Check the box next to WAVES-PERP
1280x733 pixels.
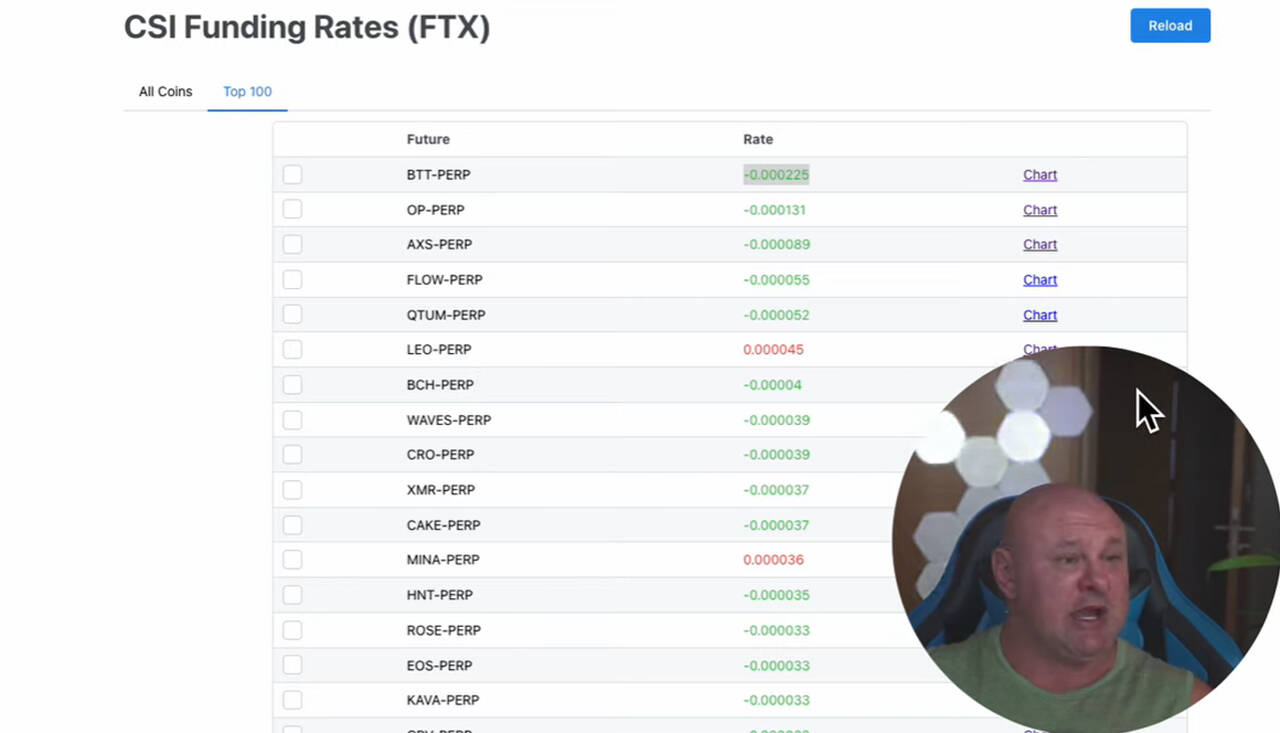click(x=292, y=420)
